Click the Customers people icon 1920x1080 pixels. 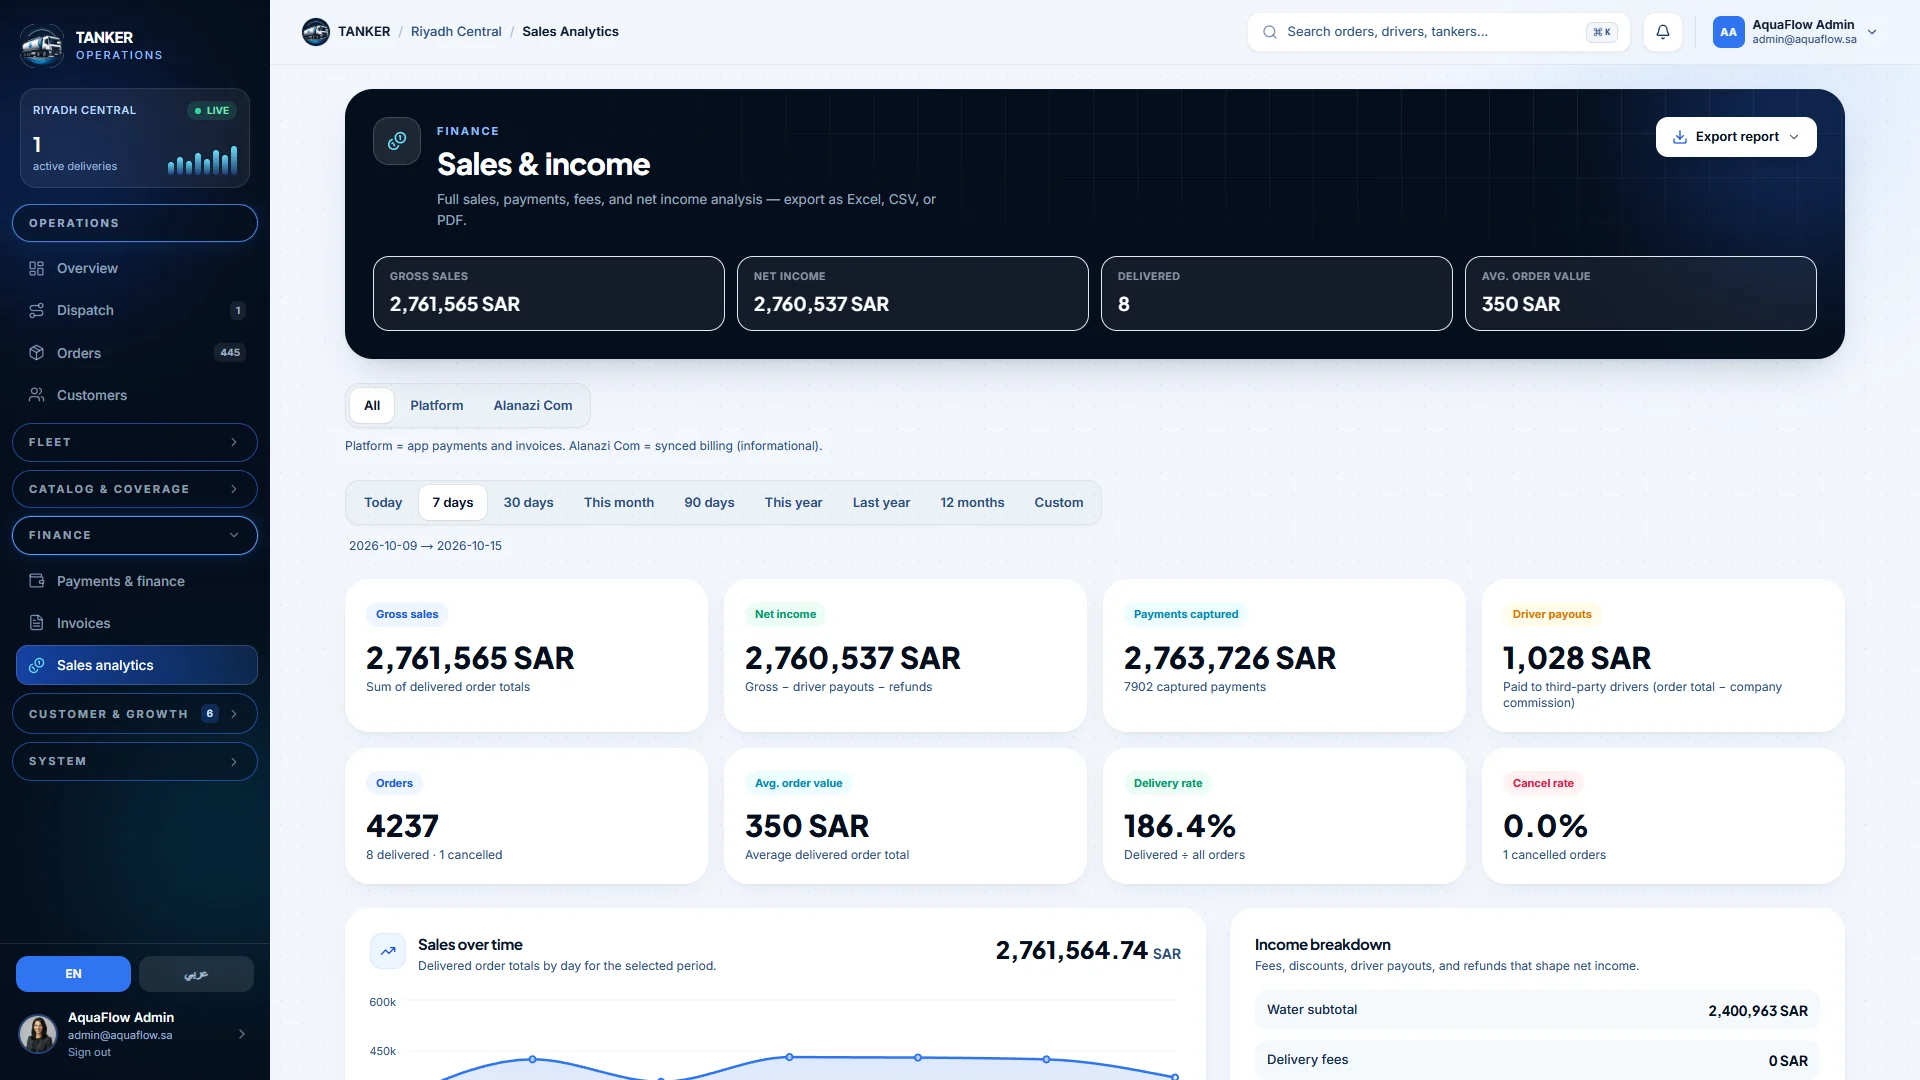(37, 395)
